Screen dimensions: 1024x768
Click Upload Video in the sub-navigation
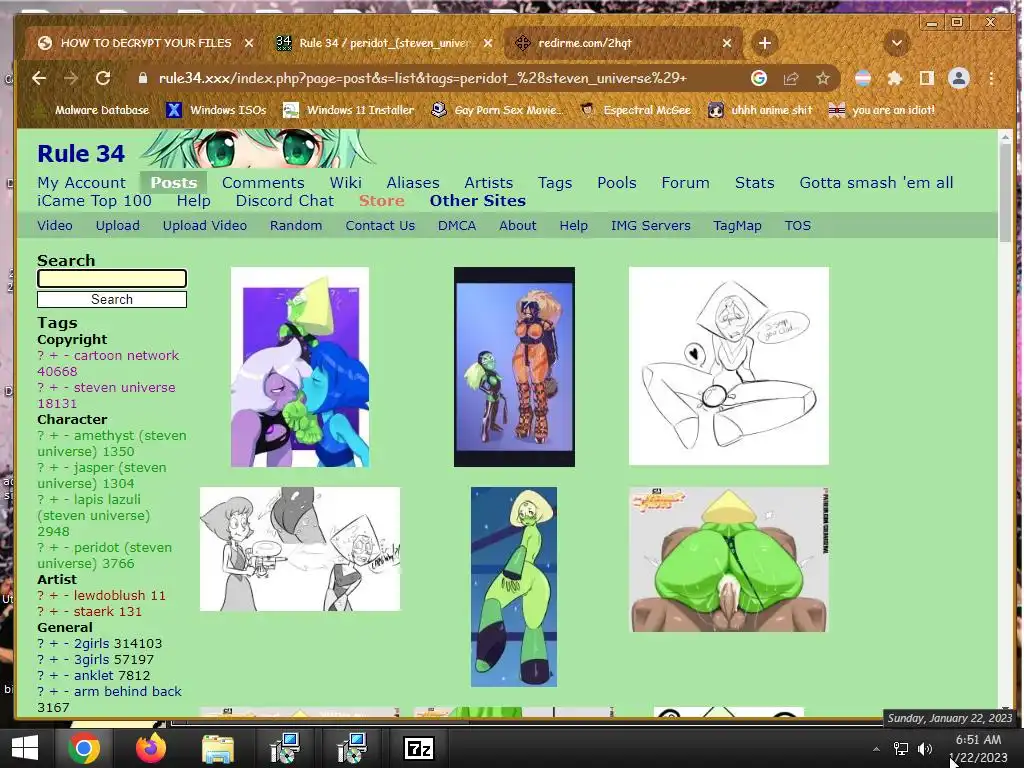tap(204, 226)
